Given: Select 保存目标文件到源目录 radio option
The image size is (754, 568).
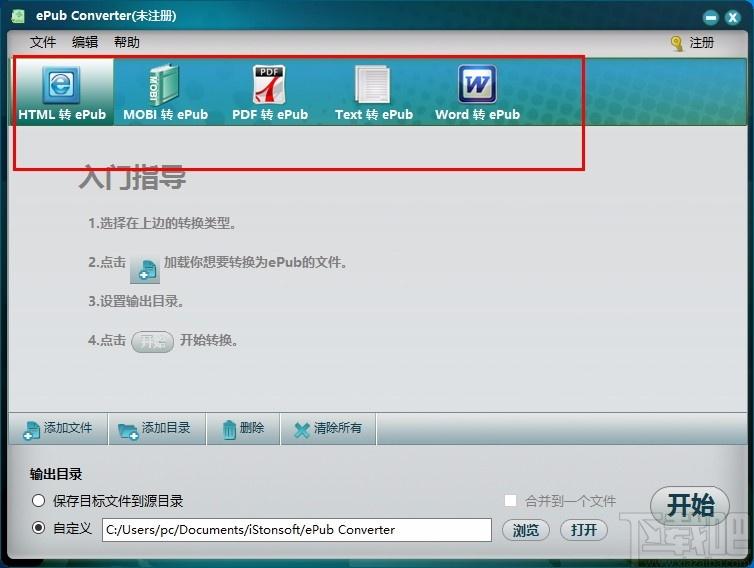Looking at the screenshot, I should coord(39,501).
